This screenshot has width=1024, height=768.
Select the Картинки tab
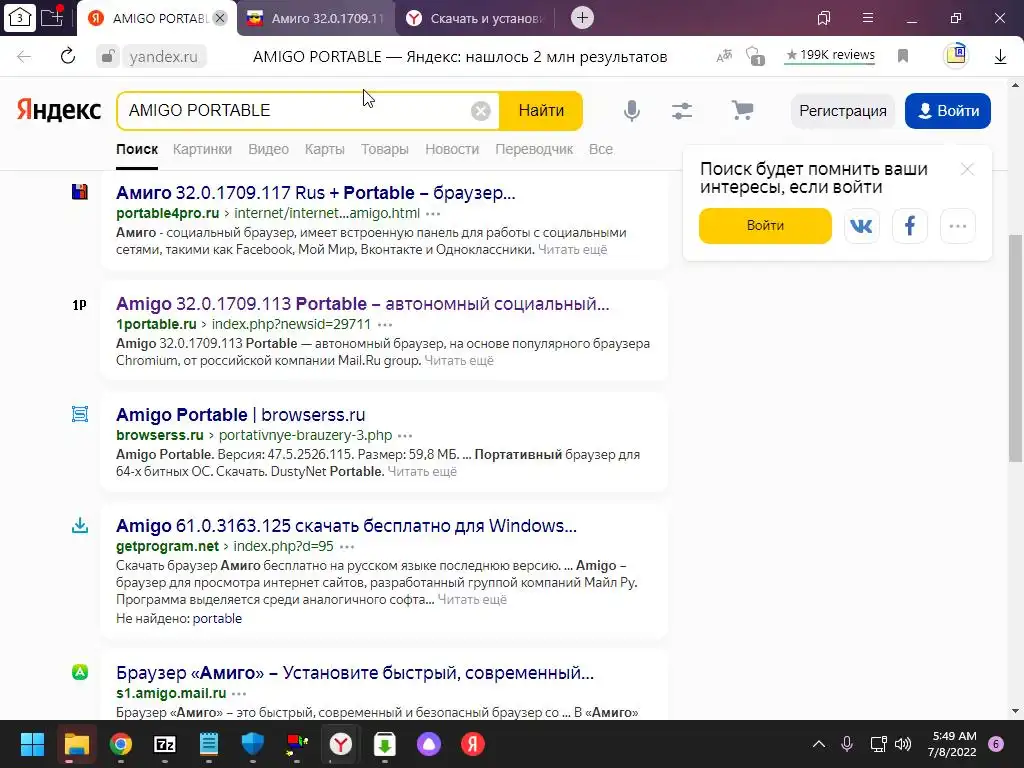202,150
